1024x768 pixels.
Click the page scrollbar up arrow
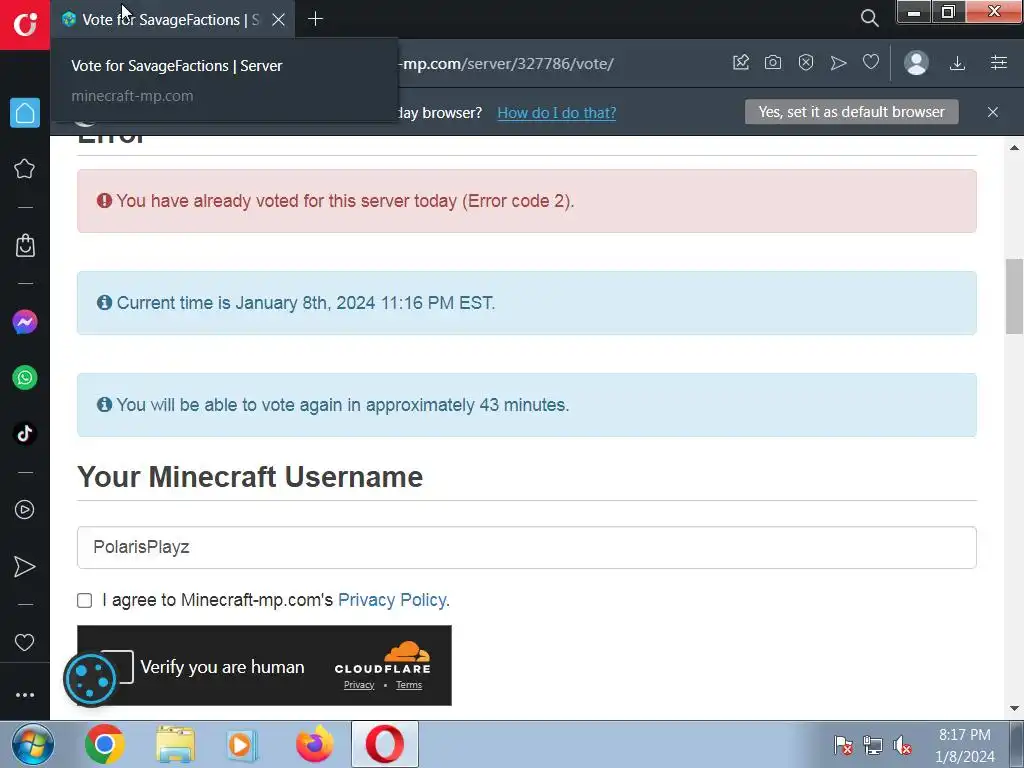[x=1014, y=148]
